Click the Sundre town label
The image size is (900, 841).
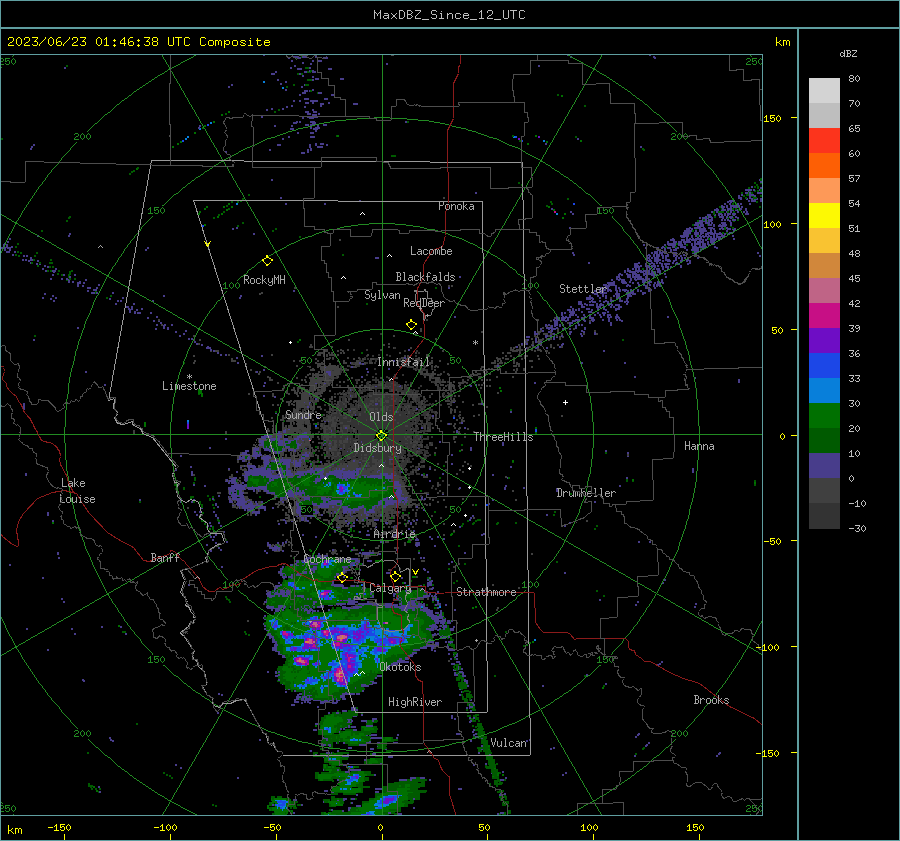(x=303, y=414)
